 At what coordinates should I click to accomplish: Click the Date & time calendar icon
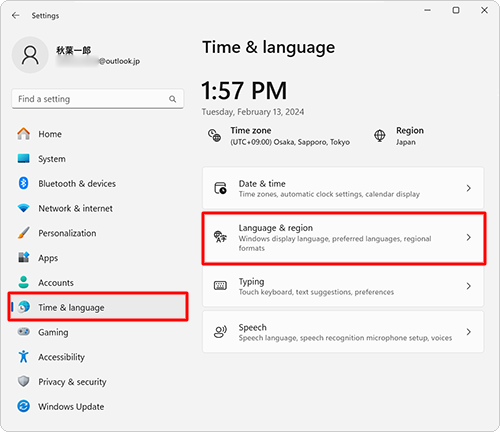[220, 188]
